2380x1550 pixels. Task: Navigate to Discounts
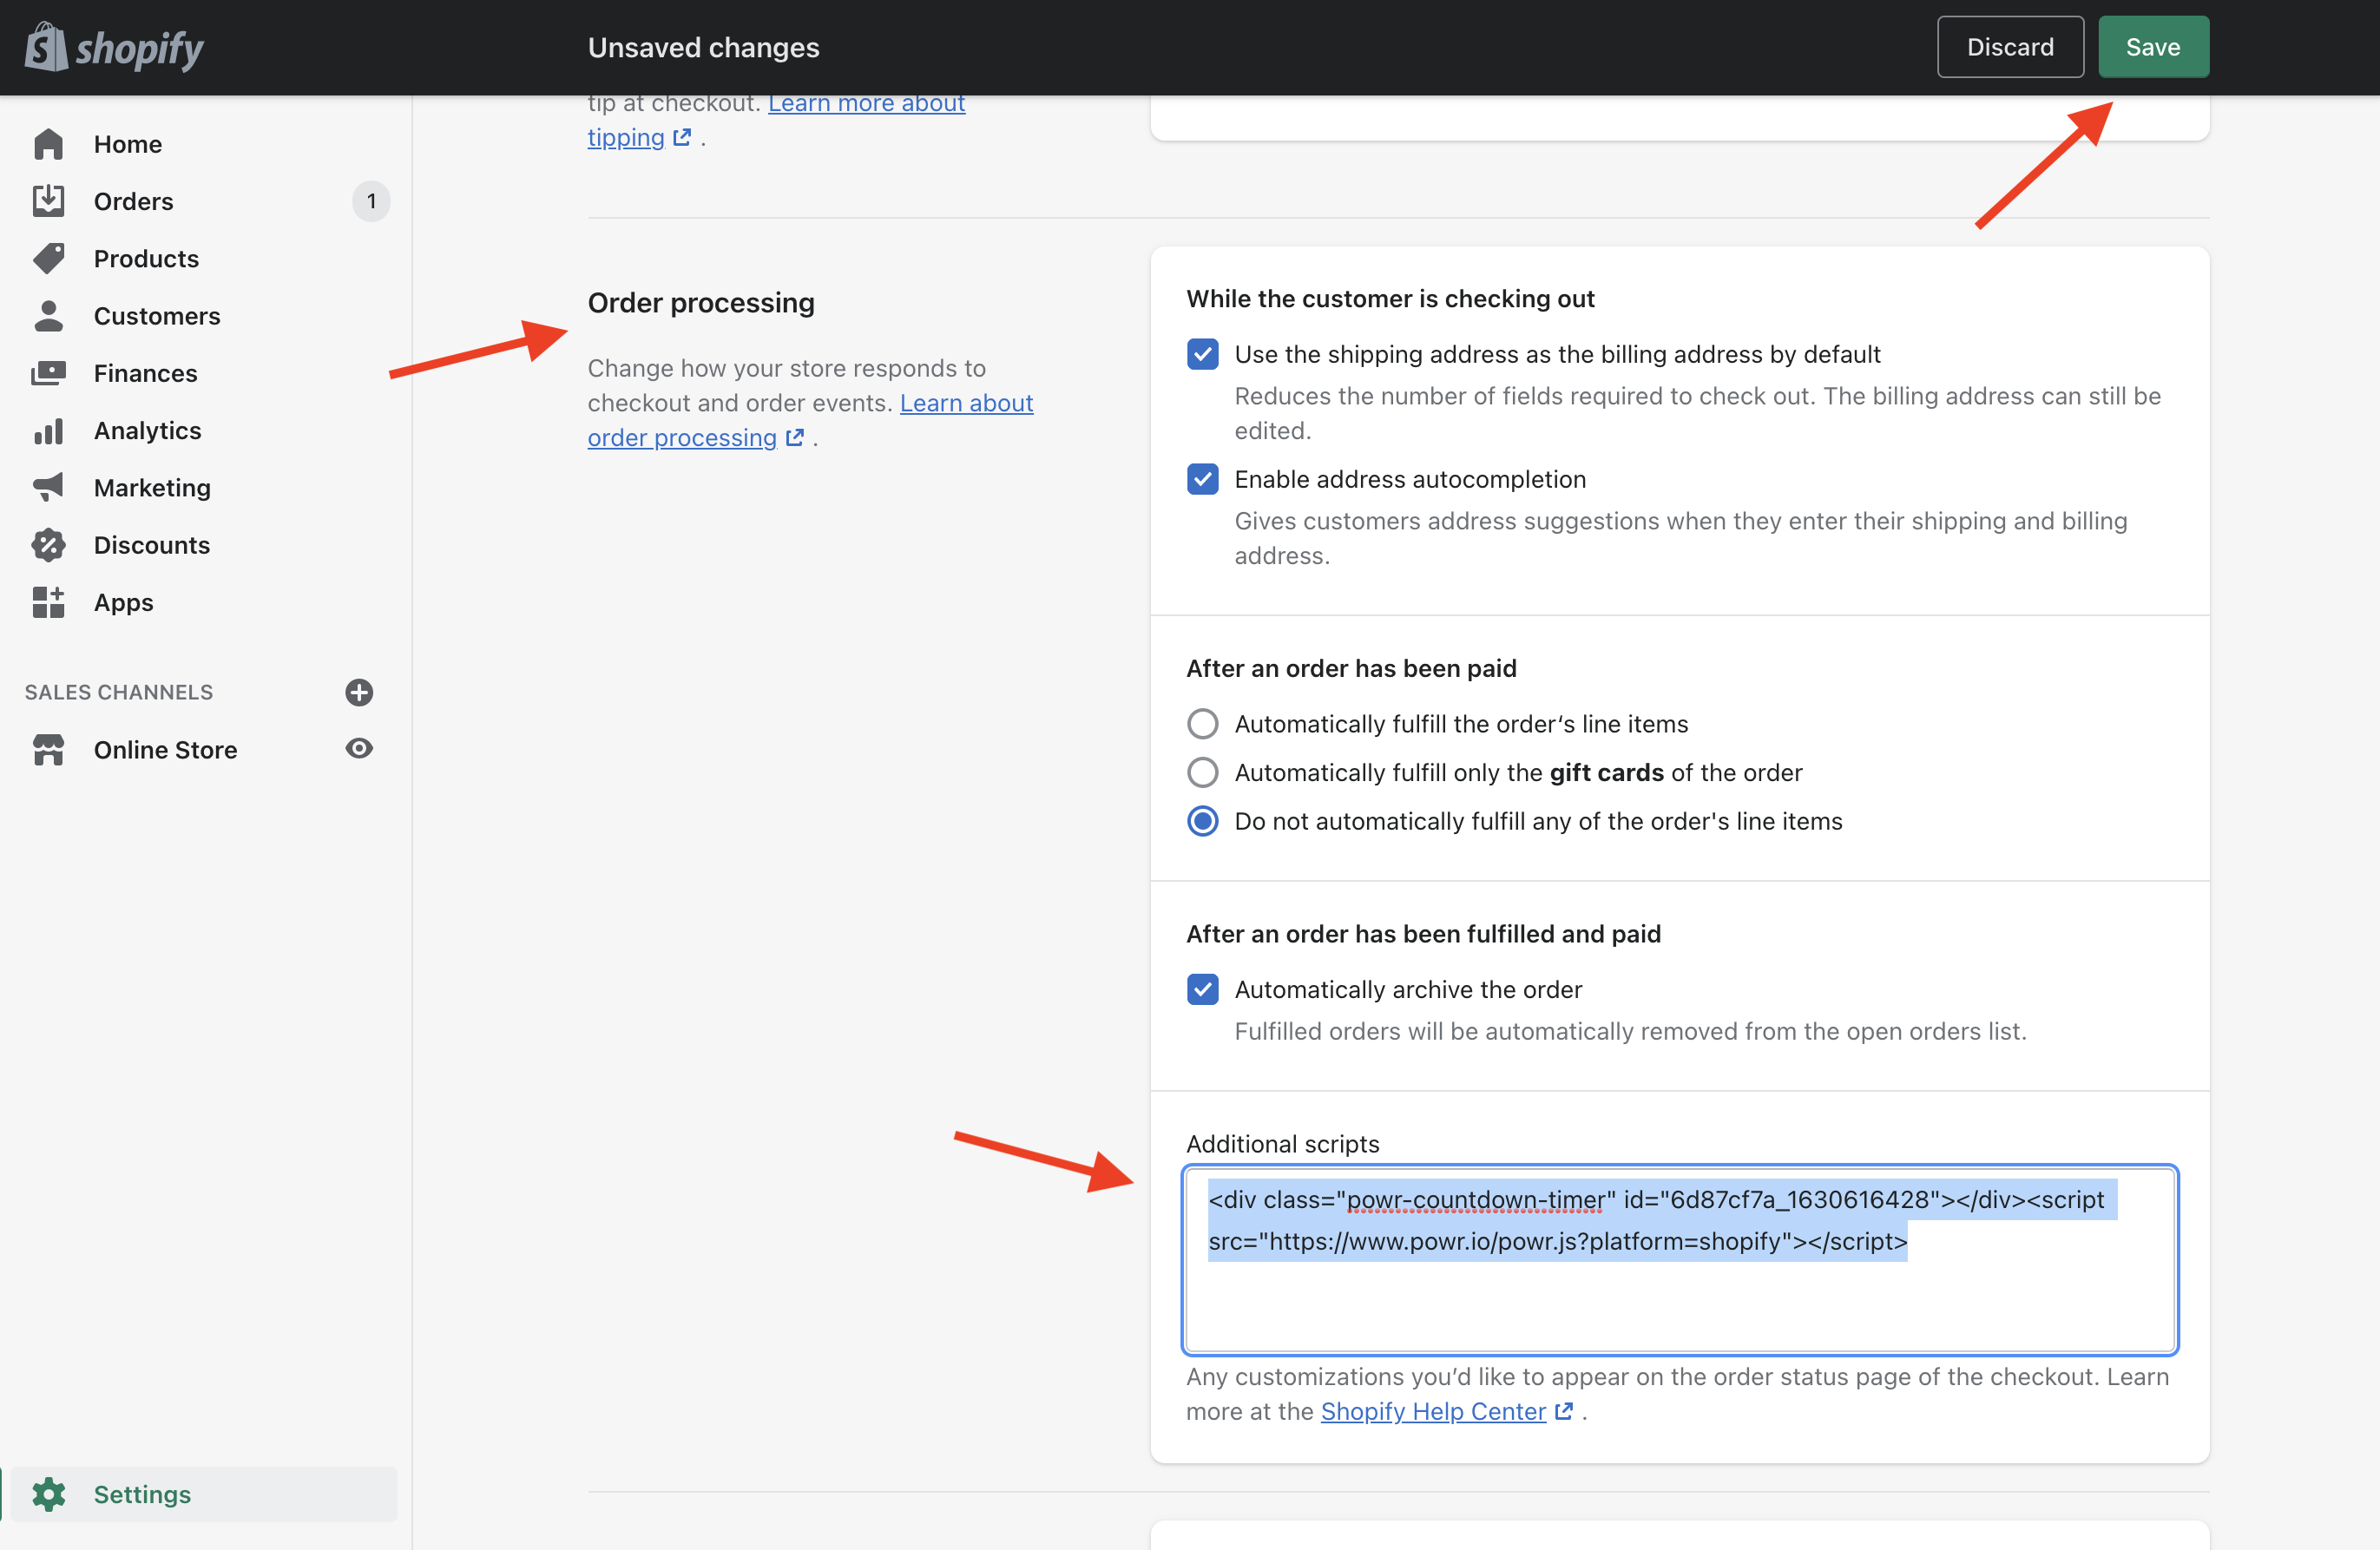[x=152, y=545]
